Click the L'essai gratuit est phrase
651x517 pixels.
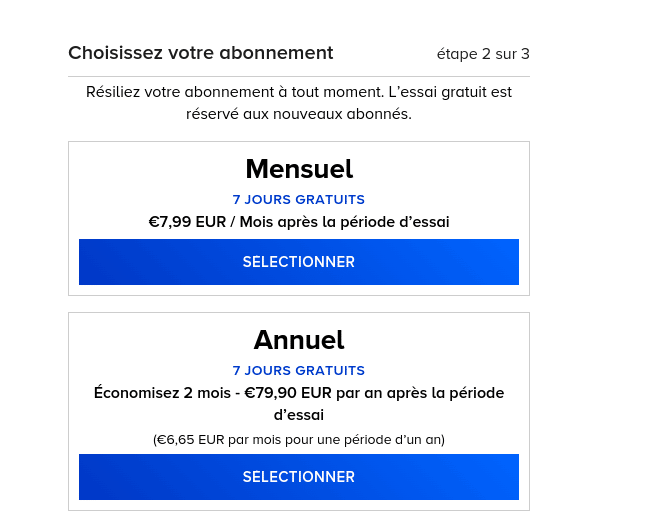click(x=450, y=92)
